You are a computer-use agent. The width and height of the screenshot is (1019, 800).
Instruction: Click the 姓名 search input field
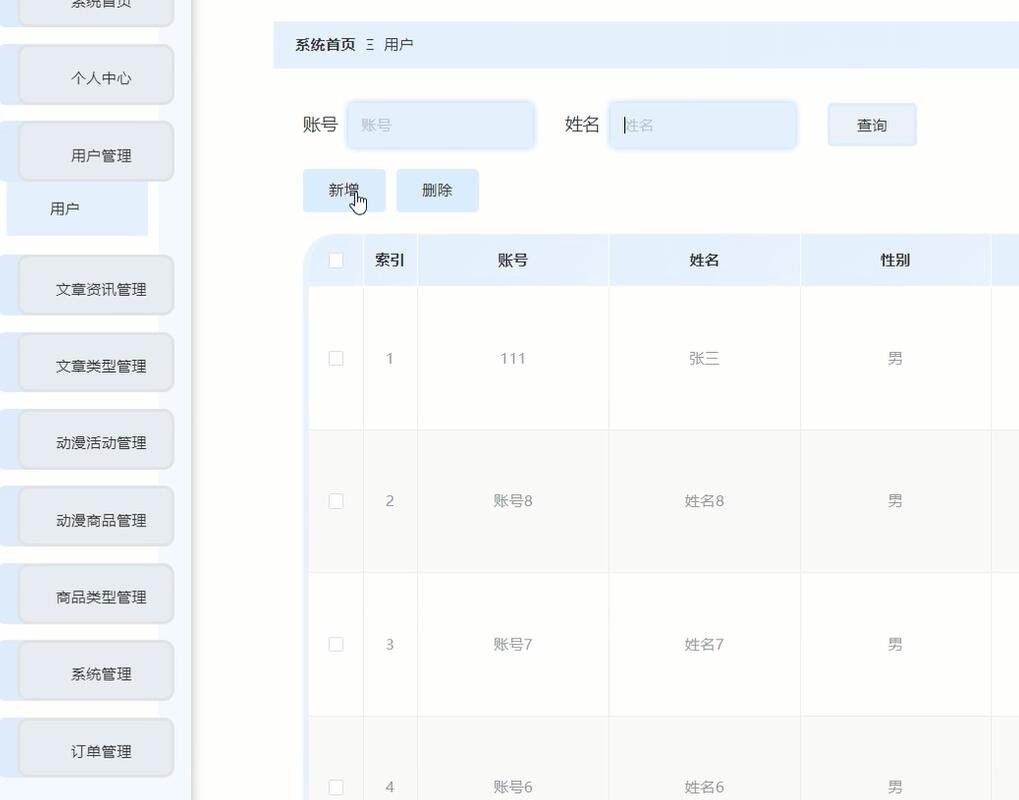tap(703, 124)
